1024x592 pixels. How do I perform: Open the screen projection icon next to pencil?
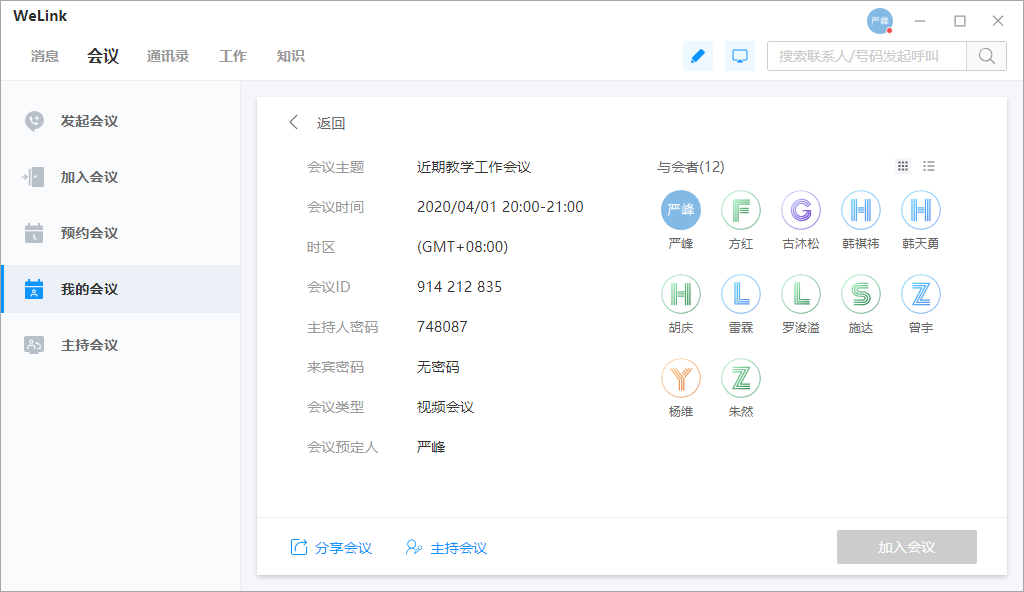pyautogui.click(x=740, y=56)
